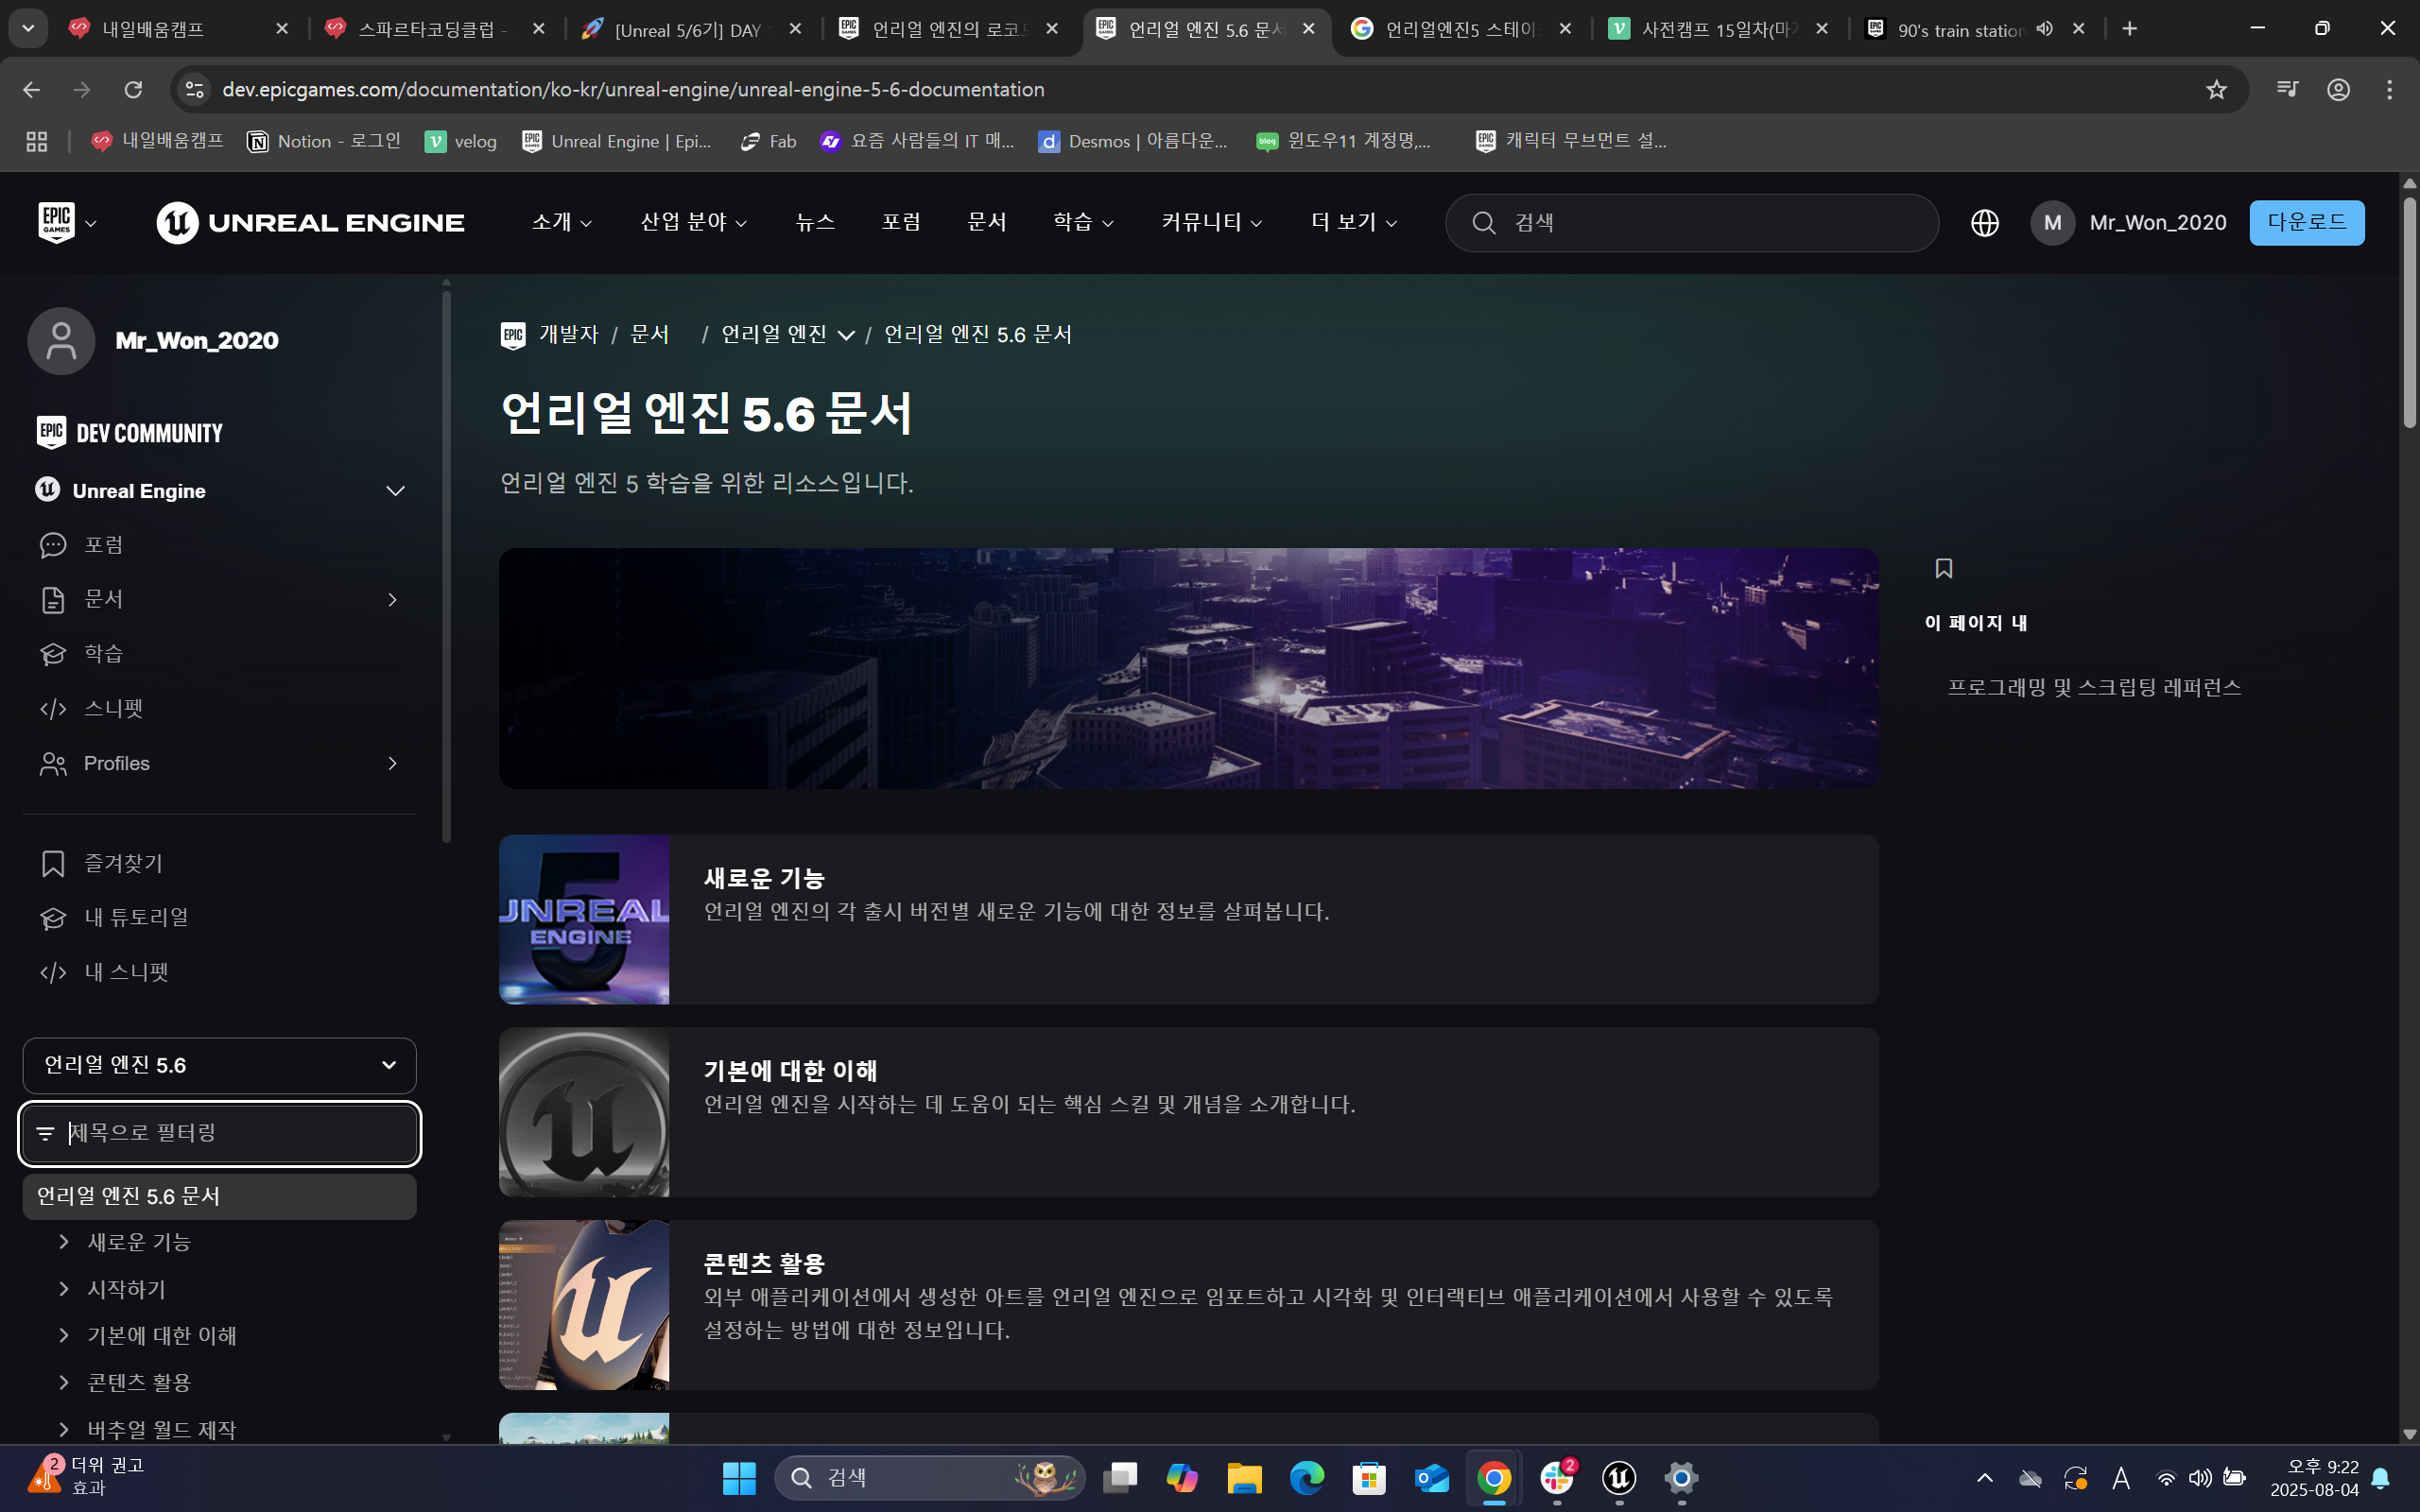This screenshot has height=1512, width=2420.
Task: Open the 개발자 breadcrumb link
Action: pyautogui.click(x=568, y=334)
